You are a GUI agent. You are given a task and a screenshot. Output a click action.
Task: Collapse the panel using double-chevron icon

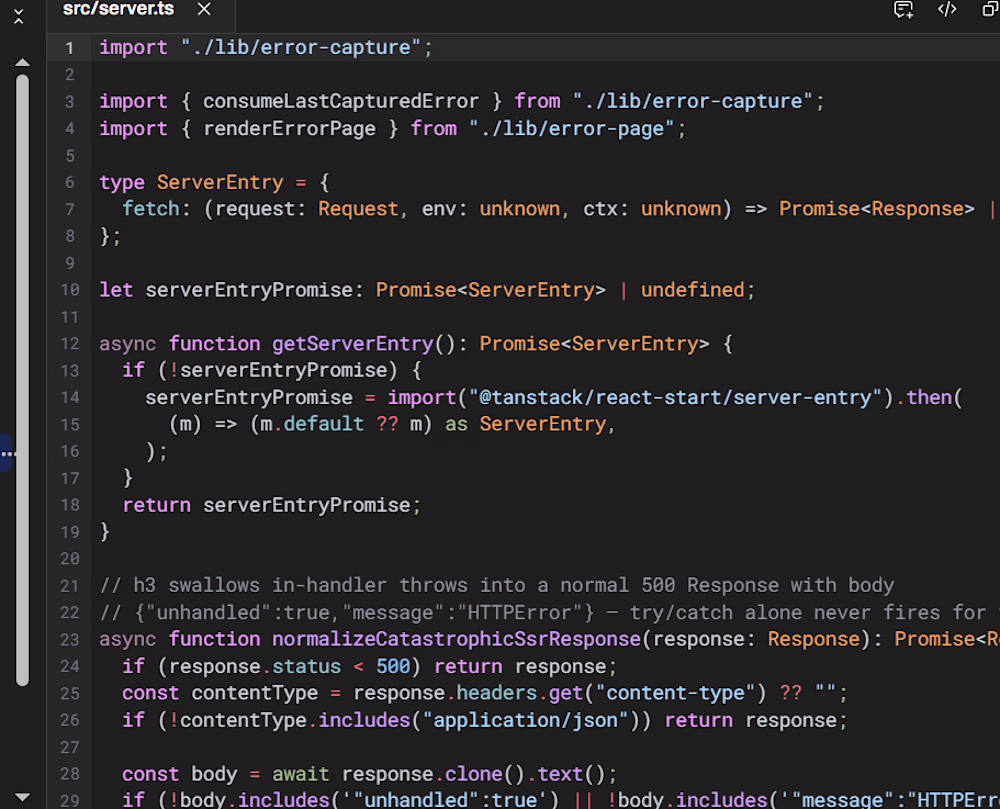click(x=19, y=17)
